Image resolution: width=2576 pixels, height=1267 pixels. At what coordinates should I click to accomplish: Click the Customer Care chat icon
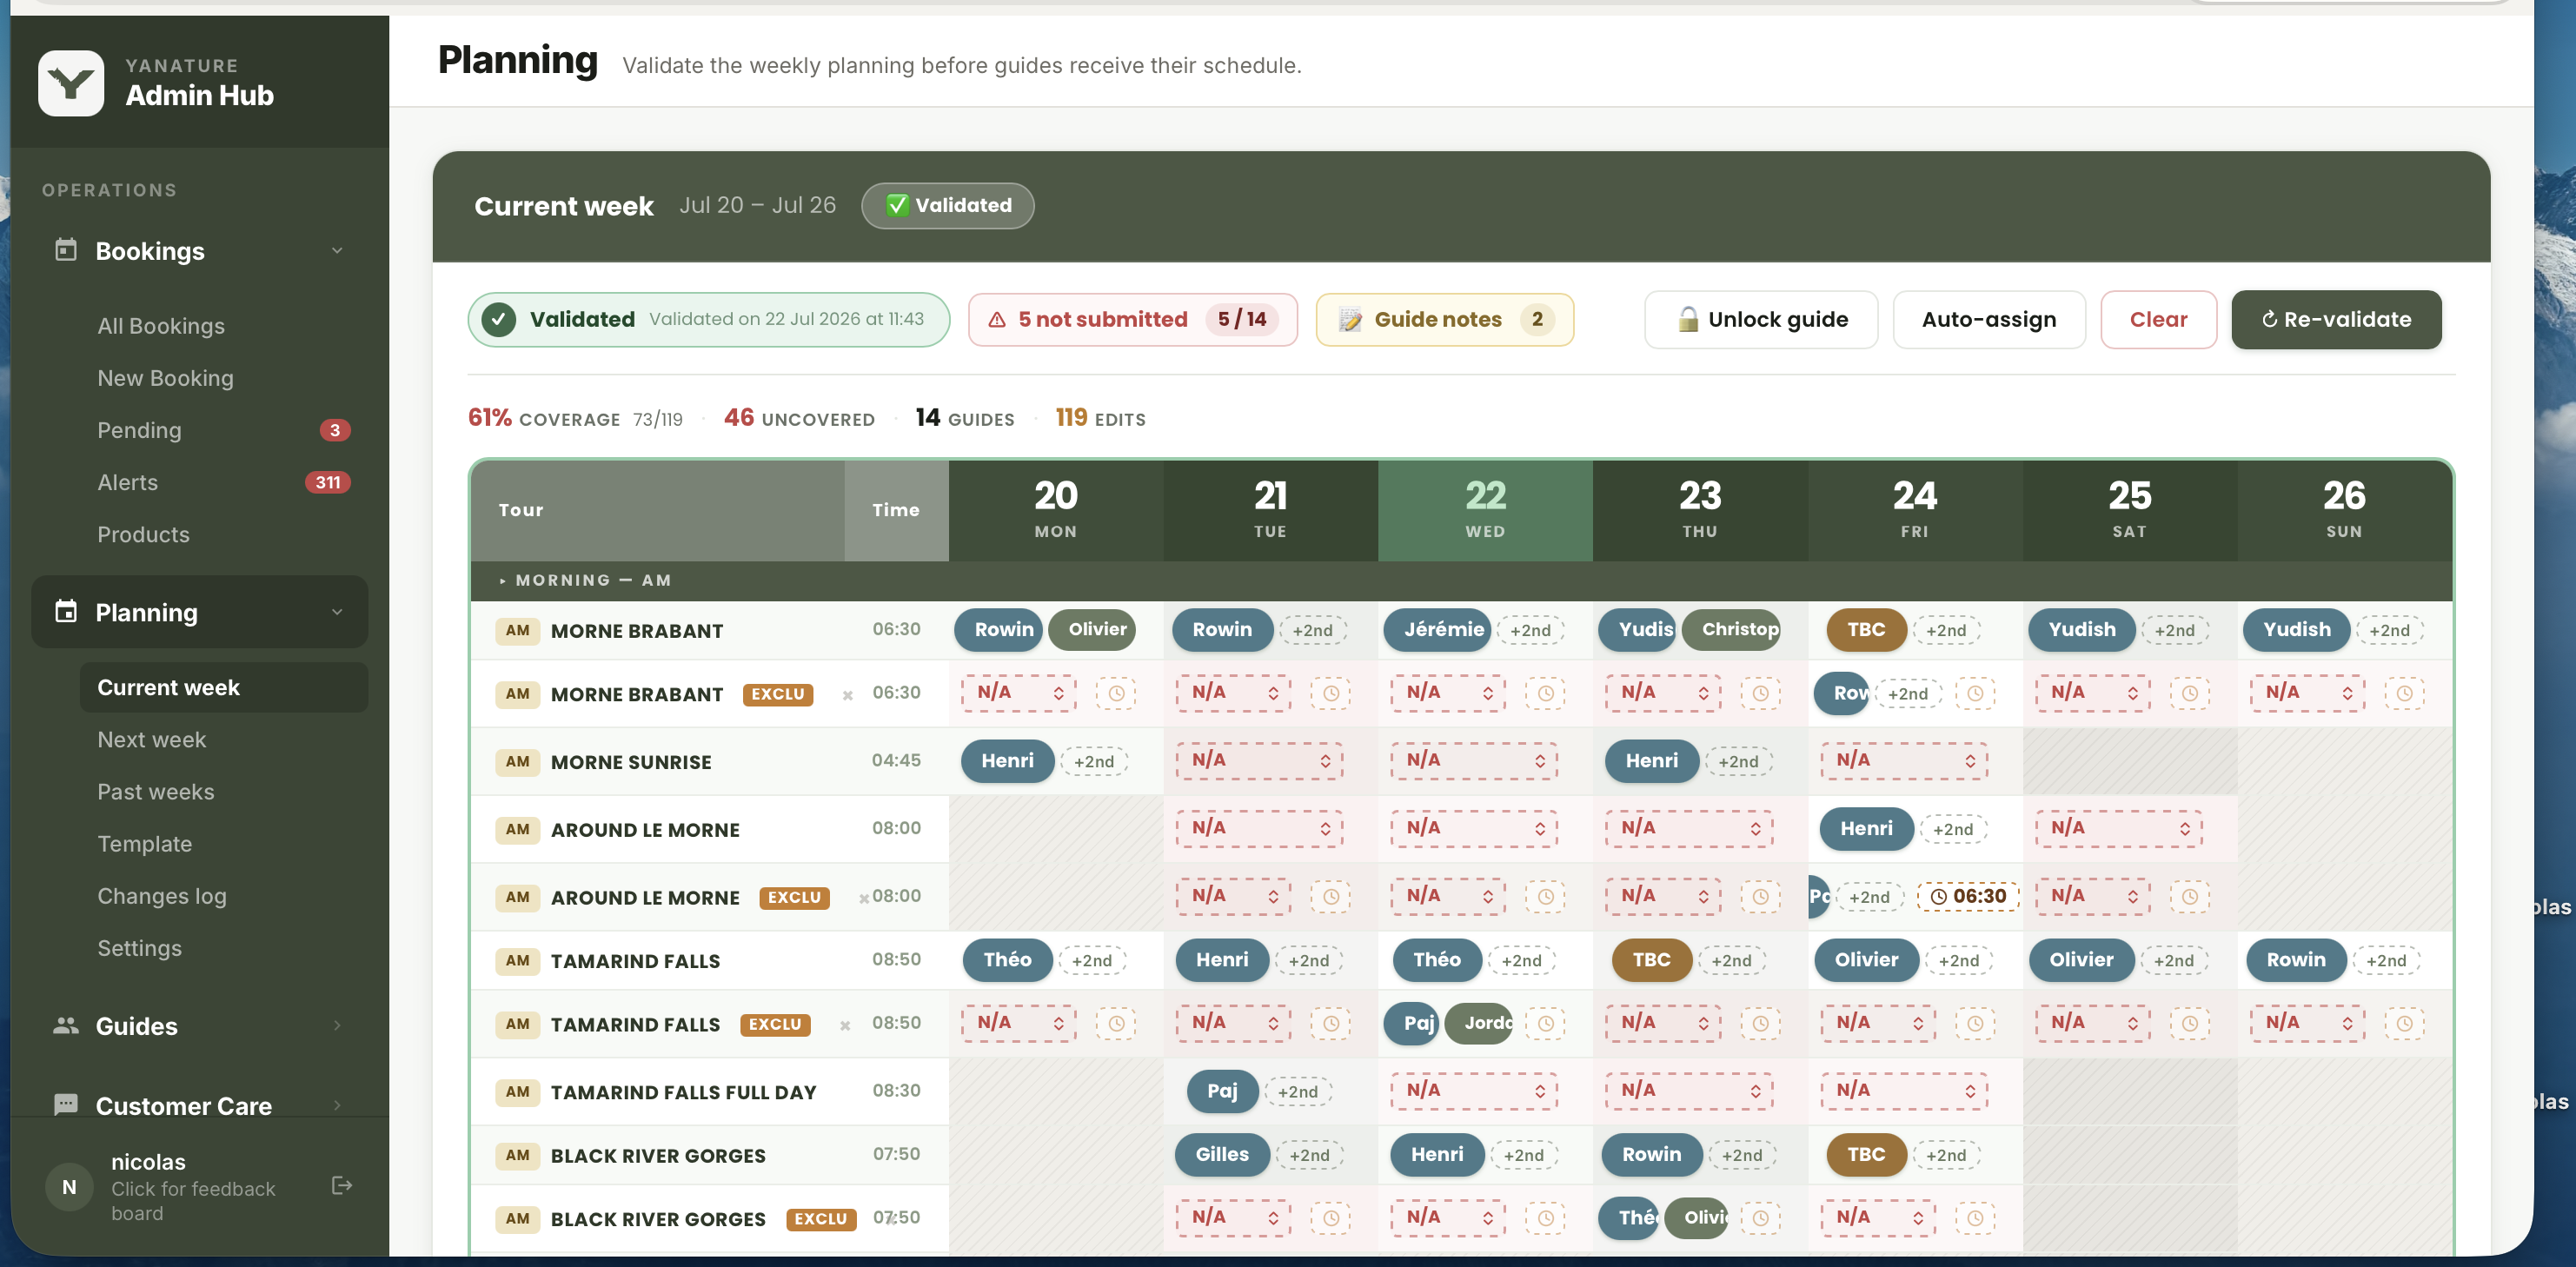[66, 1105]
